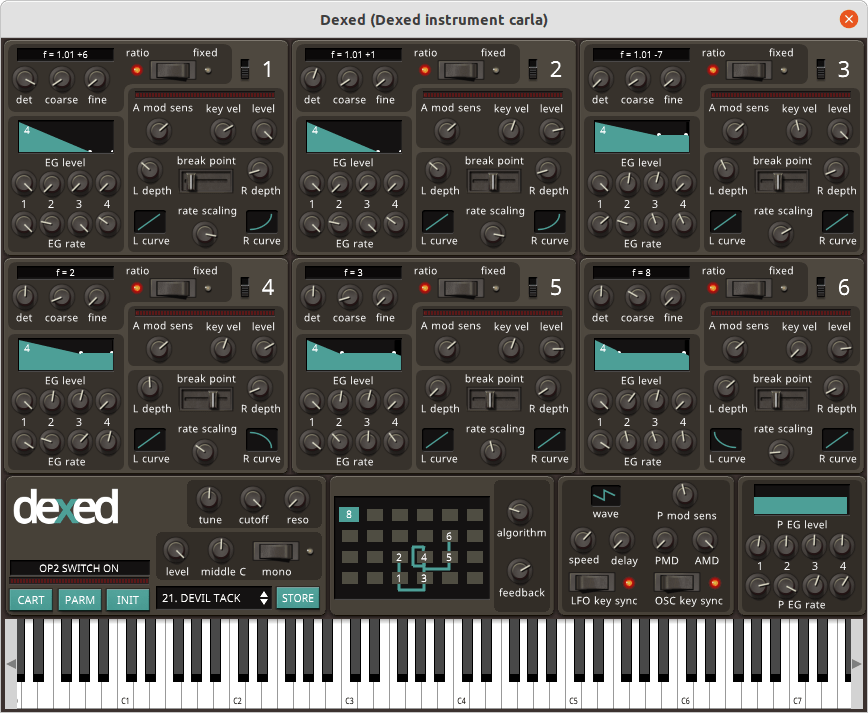The width and height of the screenshot is (868, 713).
Task: Click operator 2 R curve icon
Action: pos(550,221)
